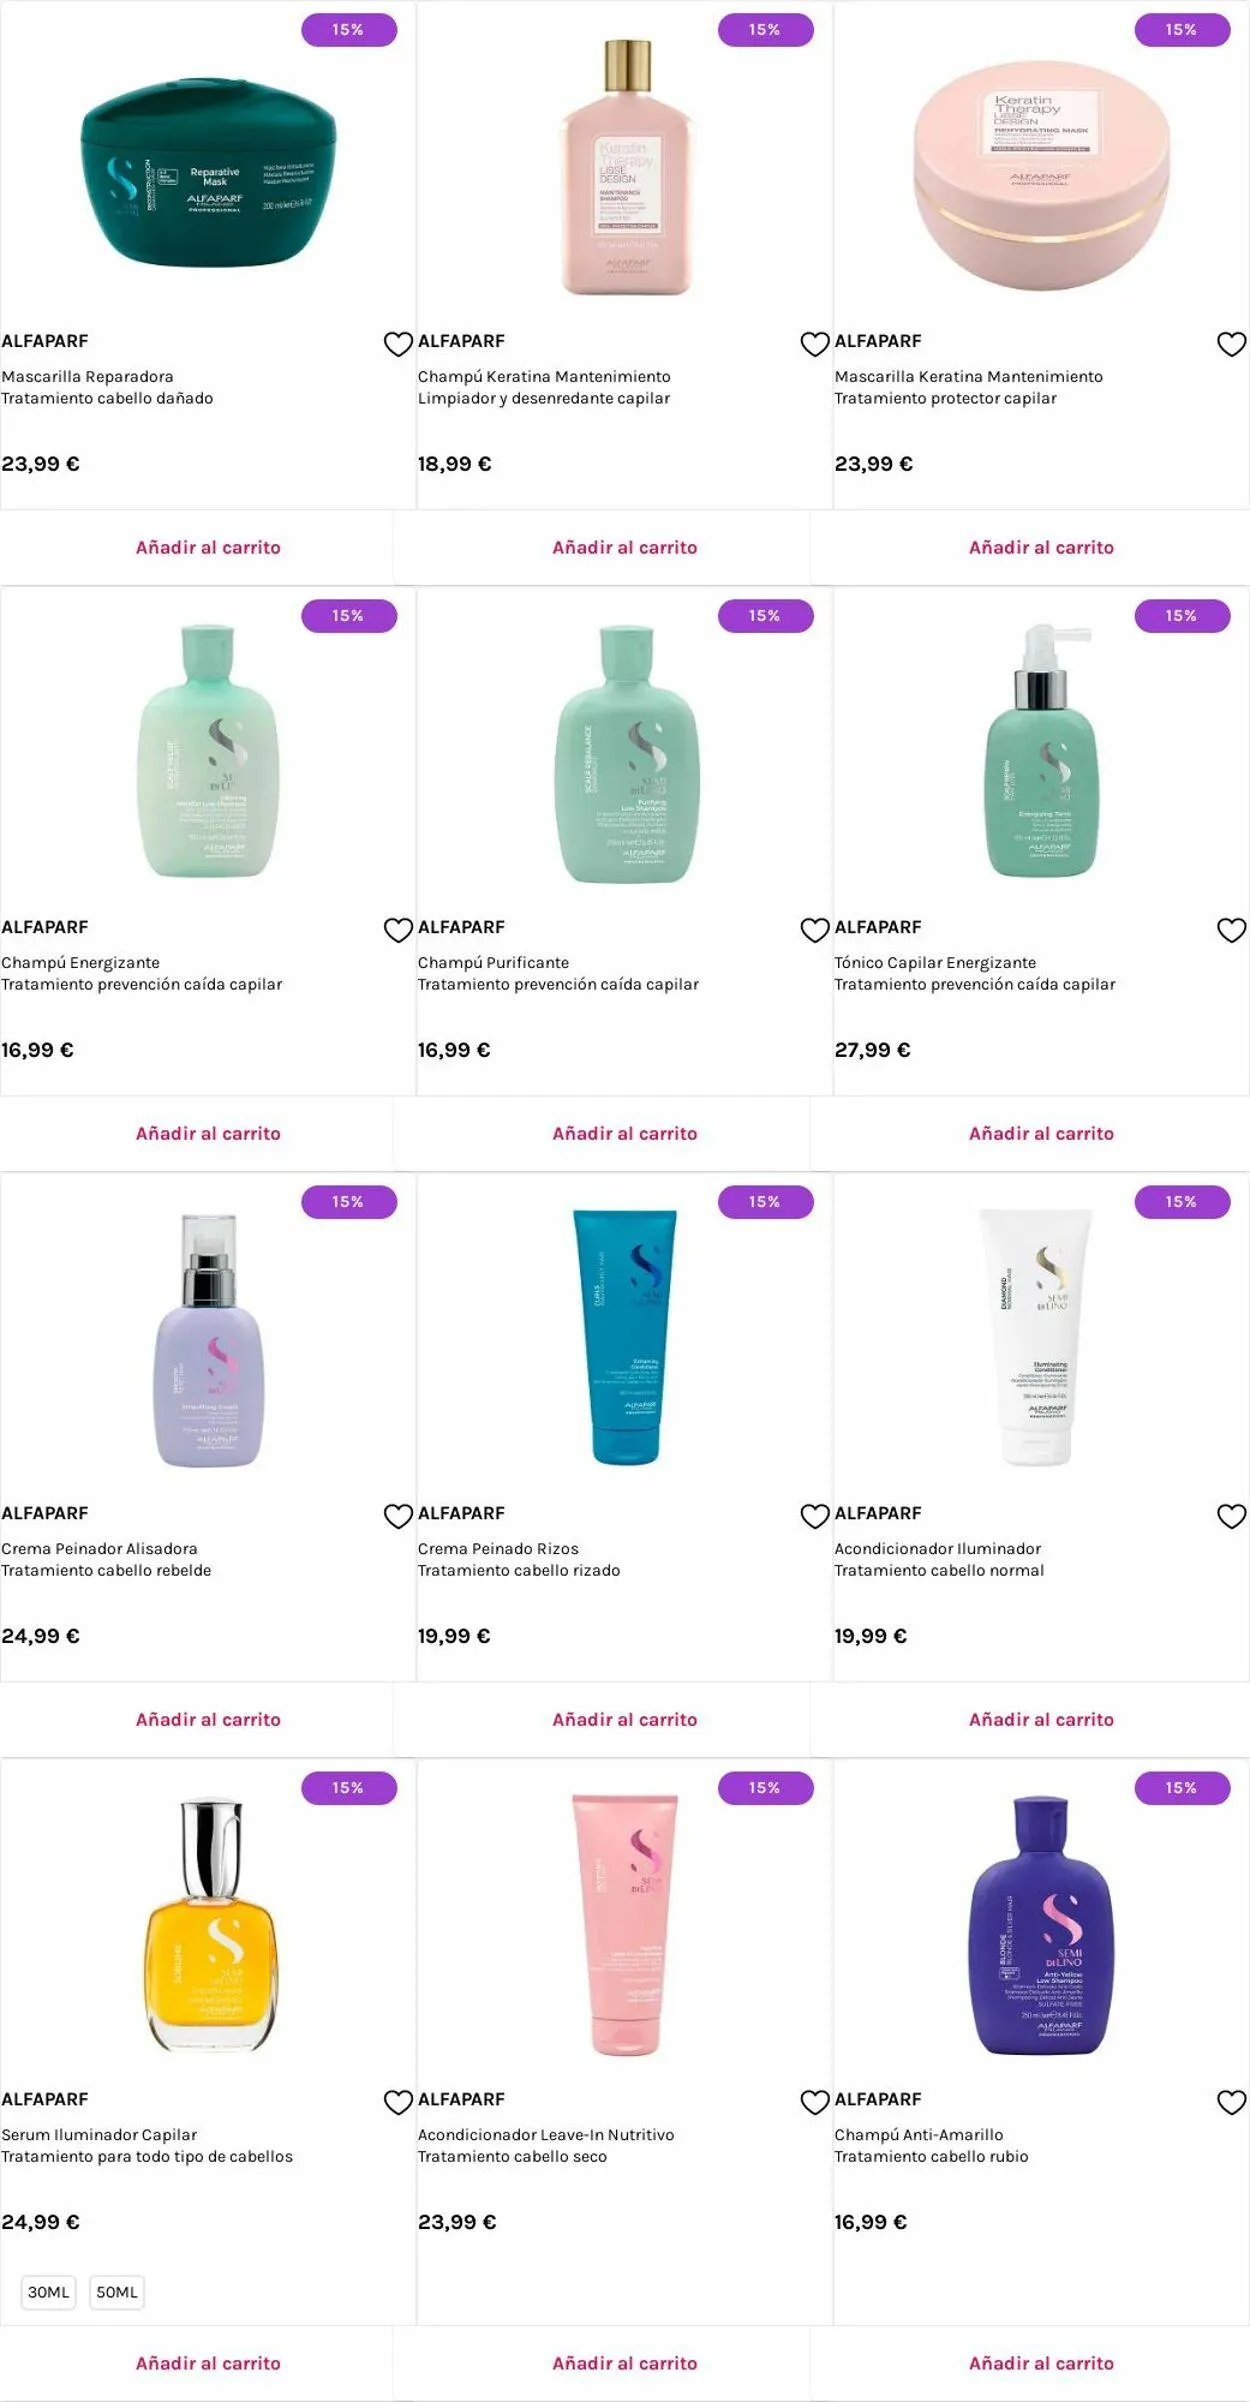This screenshot has height=2402, width=1250.
Task: Add Acondicionador Iluminador to carrito
Action: point(1041,1719)
